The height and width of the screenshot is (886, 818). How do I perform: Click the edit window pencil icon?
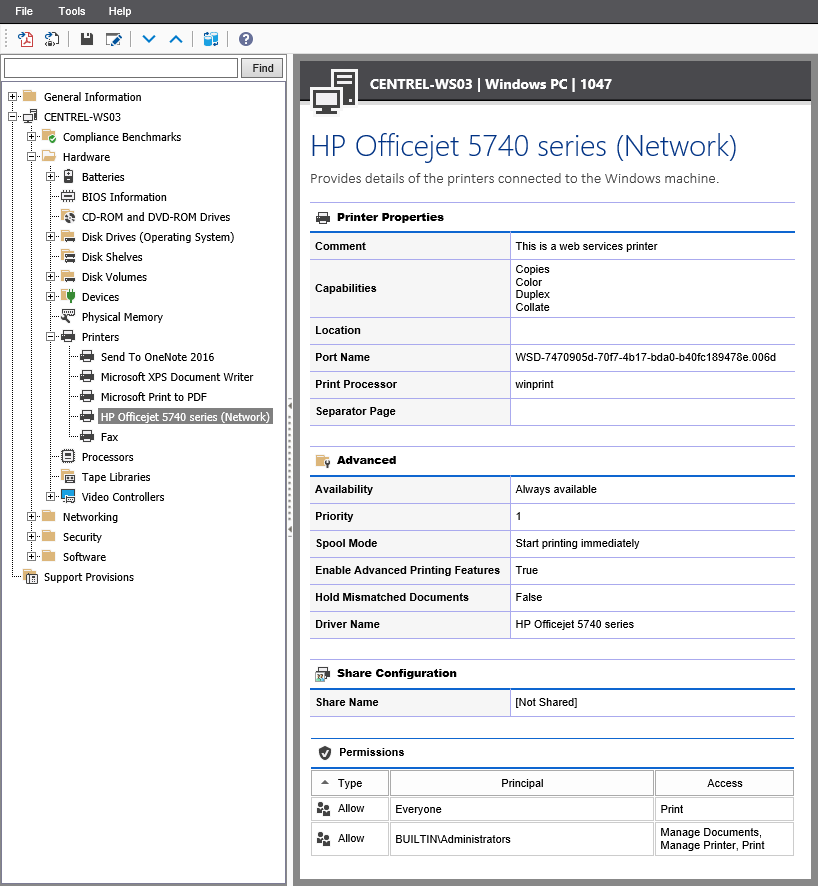pyautogui.click(x=114, y=39)
